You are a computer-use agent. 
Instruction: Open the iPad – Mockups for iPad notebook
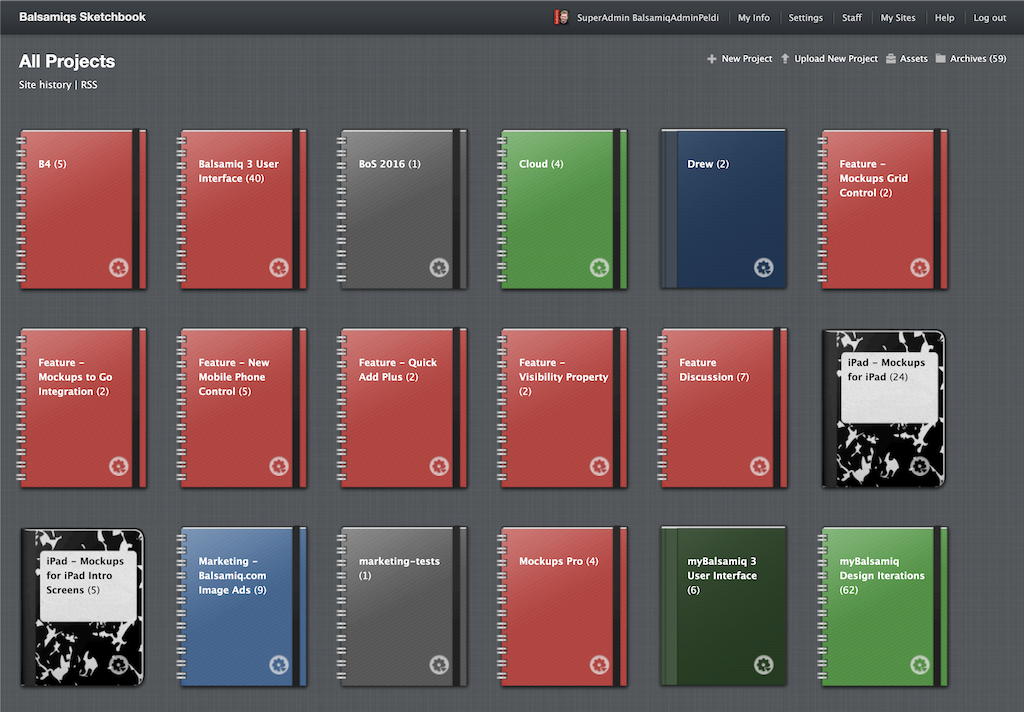tap(883, 408)
